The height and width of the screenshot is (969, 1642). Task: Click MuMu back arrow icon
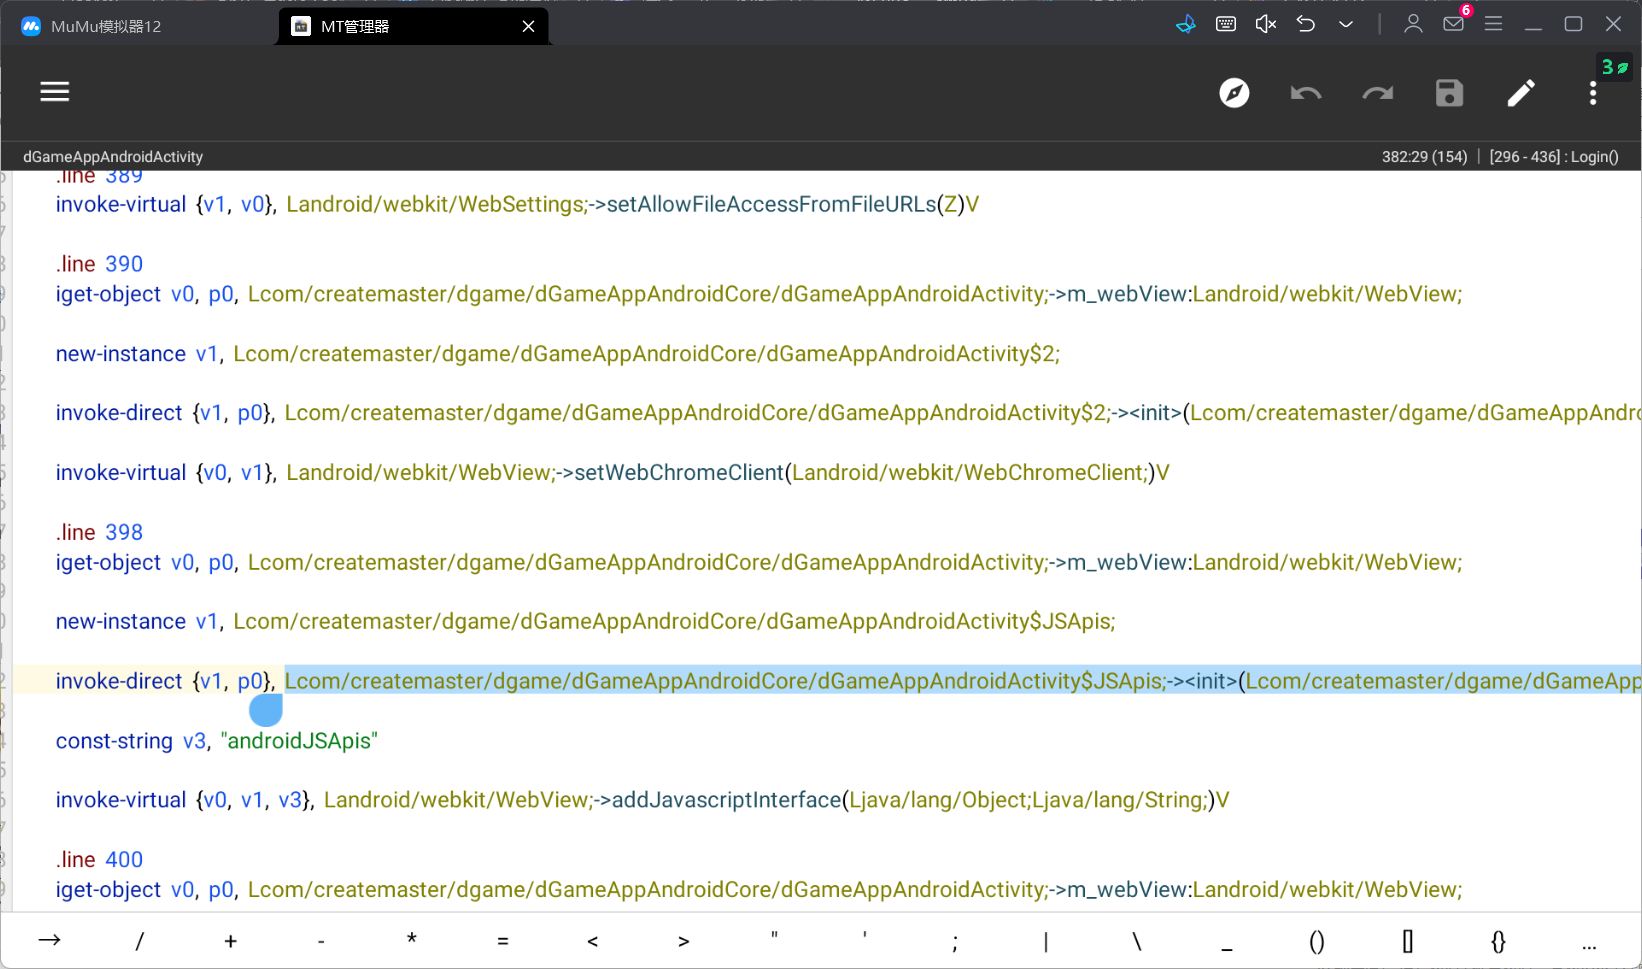point(1306,24)
